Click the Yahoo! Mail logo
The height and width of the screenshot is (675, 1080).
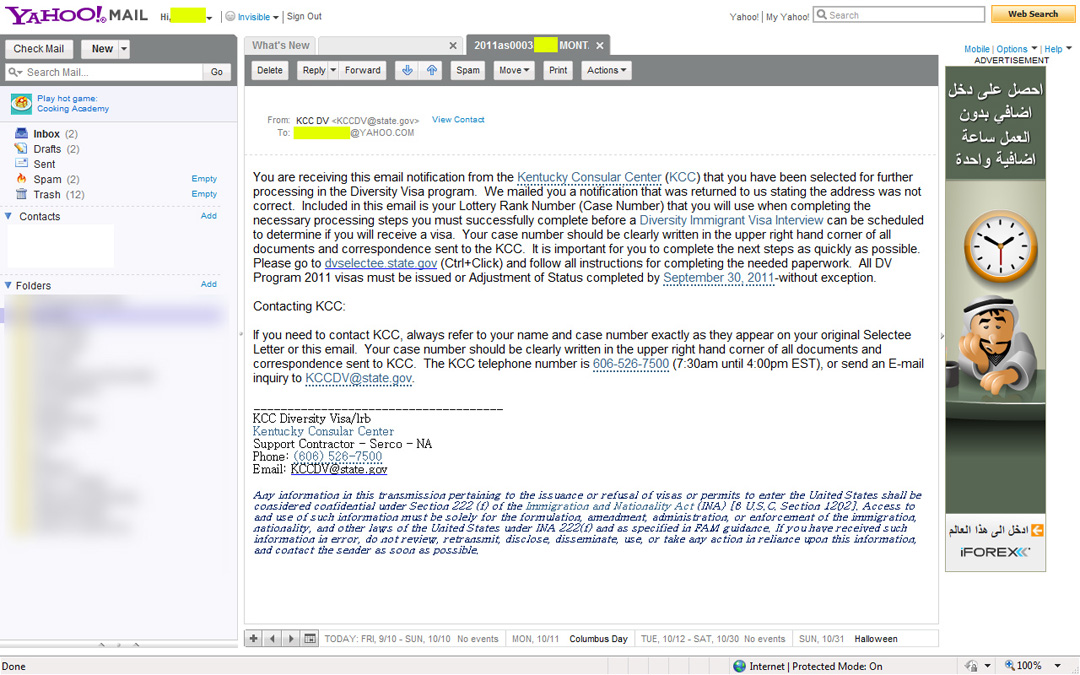click(x=76, y=15)
